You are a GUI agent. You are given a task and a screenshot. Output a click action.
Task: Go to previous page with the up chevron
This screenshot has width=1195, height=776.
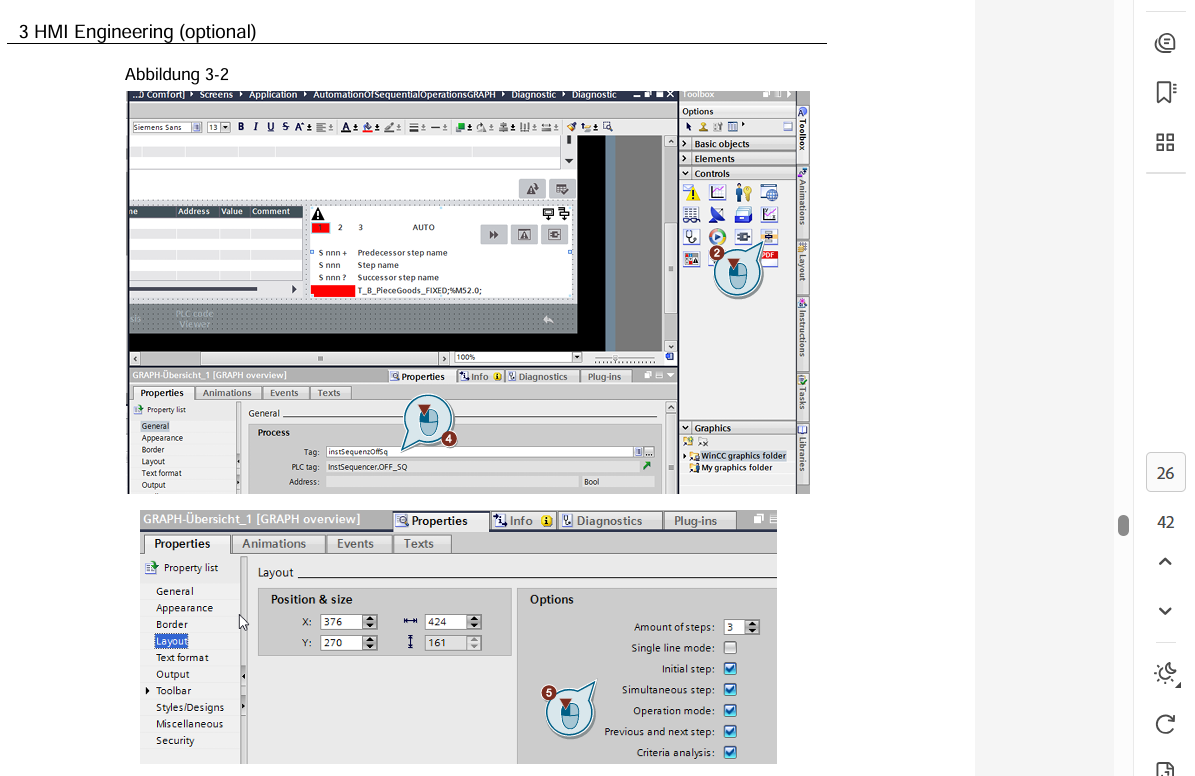click(x=1165, y=562)
